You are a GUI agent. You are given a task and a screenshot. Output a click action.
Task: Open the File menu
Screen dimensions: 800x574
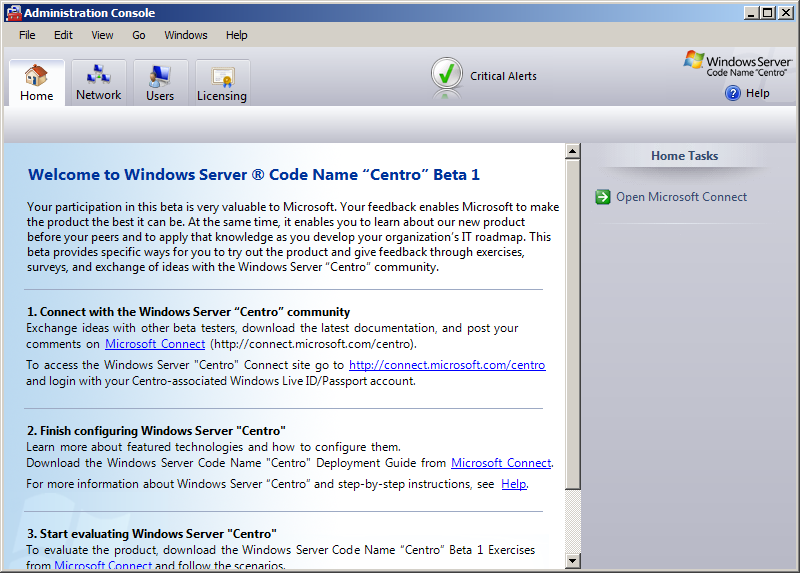[x=27, y=35]
